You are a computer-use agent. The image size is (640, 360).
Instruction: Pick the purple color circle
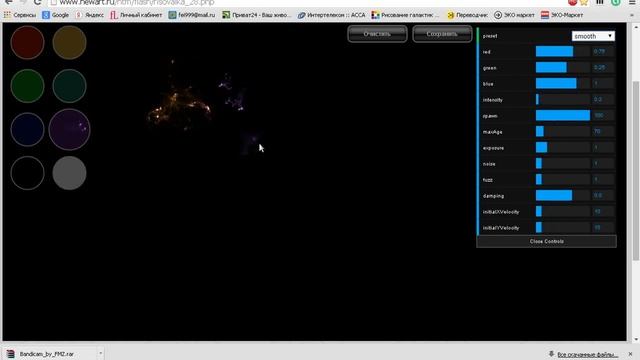(69, 129)
